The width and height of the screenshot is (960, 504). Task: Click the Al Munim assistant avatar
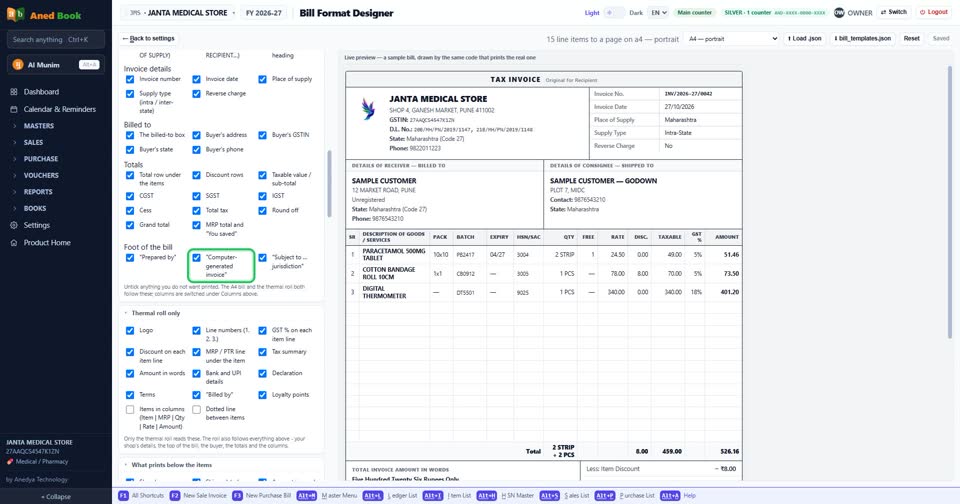point(18,64)
